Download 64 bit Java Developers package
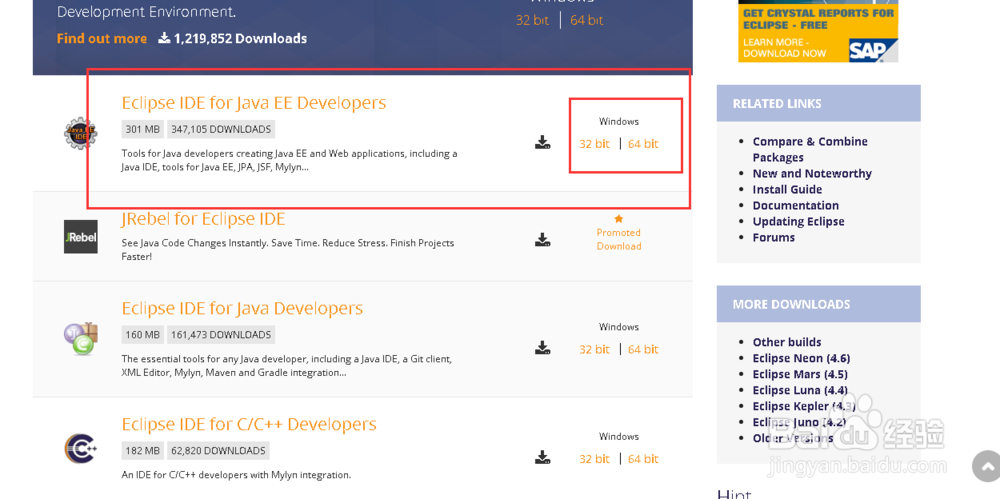 pos(643,349)
